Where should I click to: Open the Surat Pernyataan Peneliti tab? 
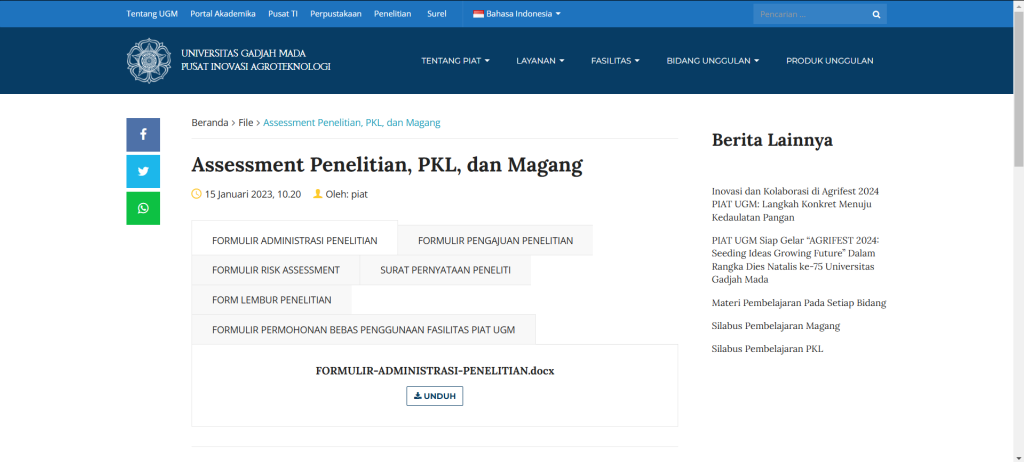445,270
